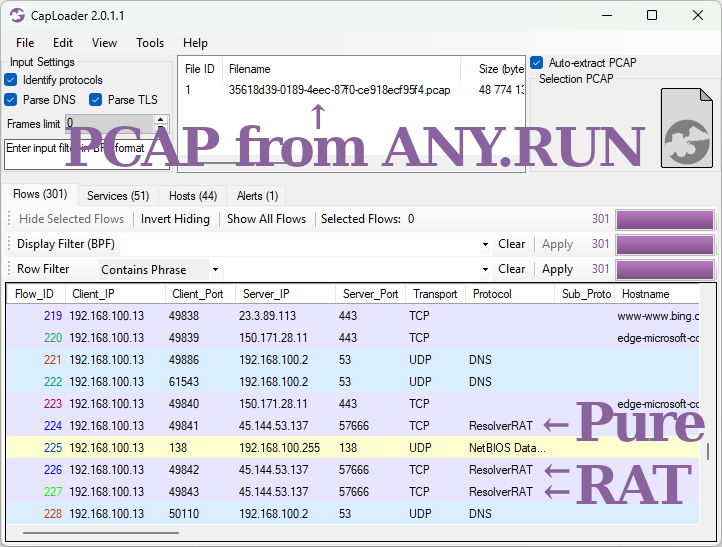Select flow 228 DNS row
Viewport: 722px width, 547px height.
[x=353, y=513]
